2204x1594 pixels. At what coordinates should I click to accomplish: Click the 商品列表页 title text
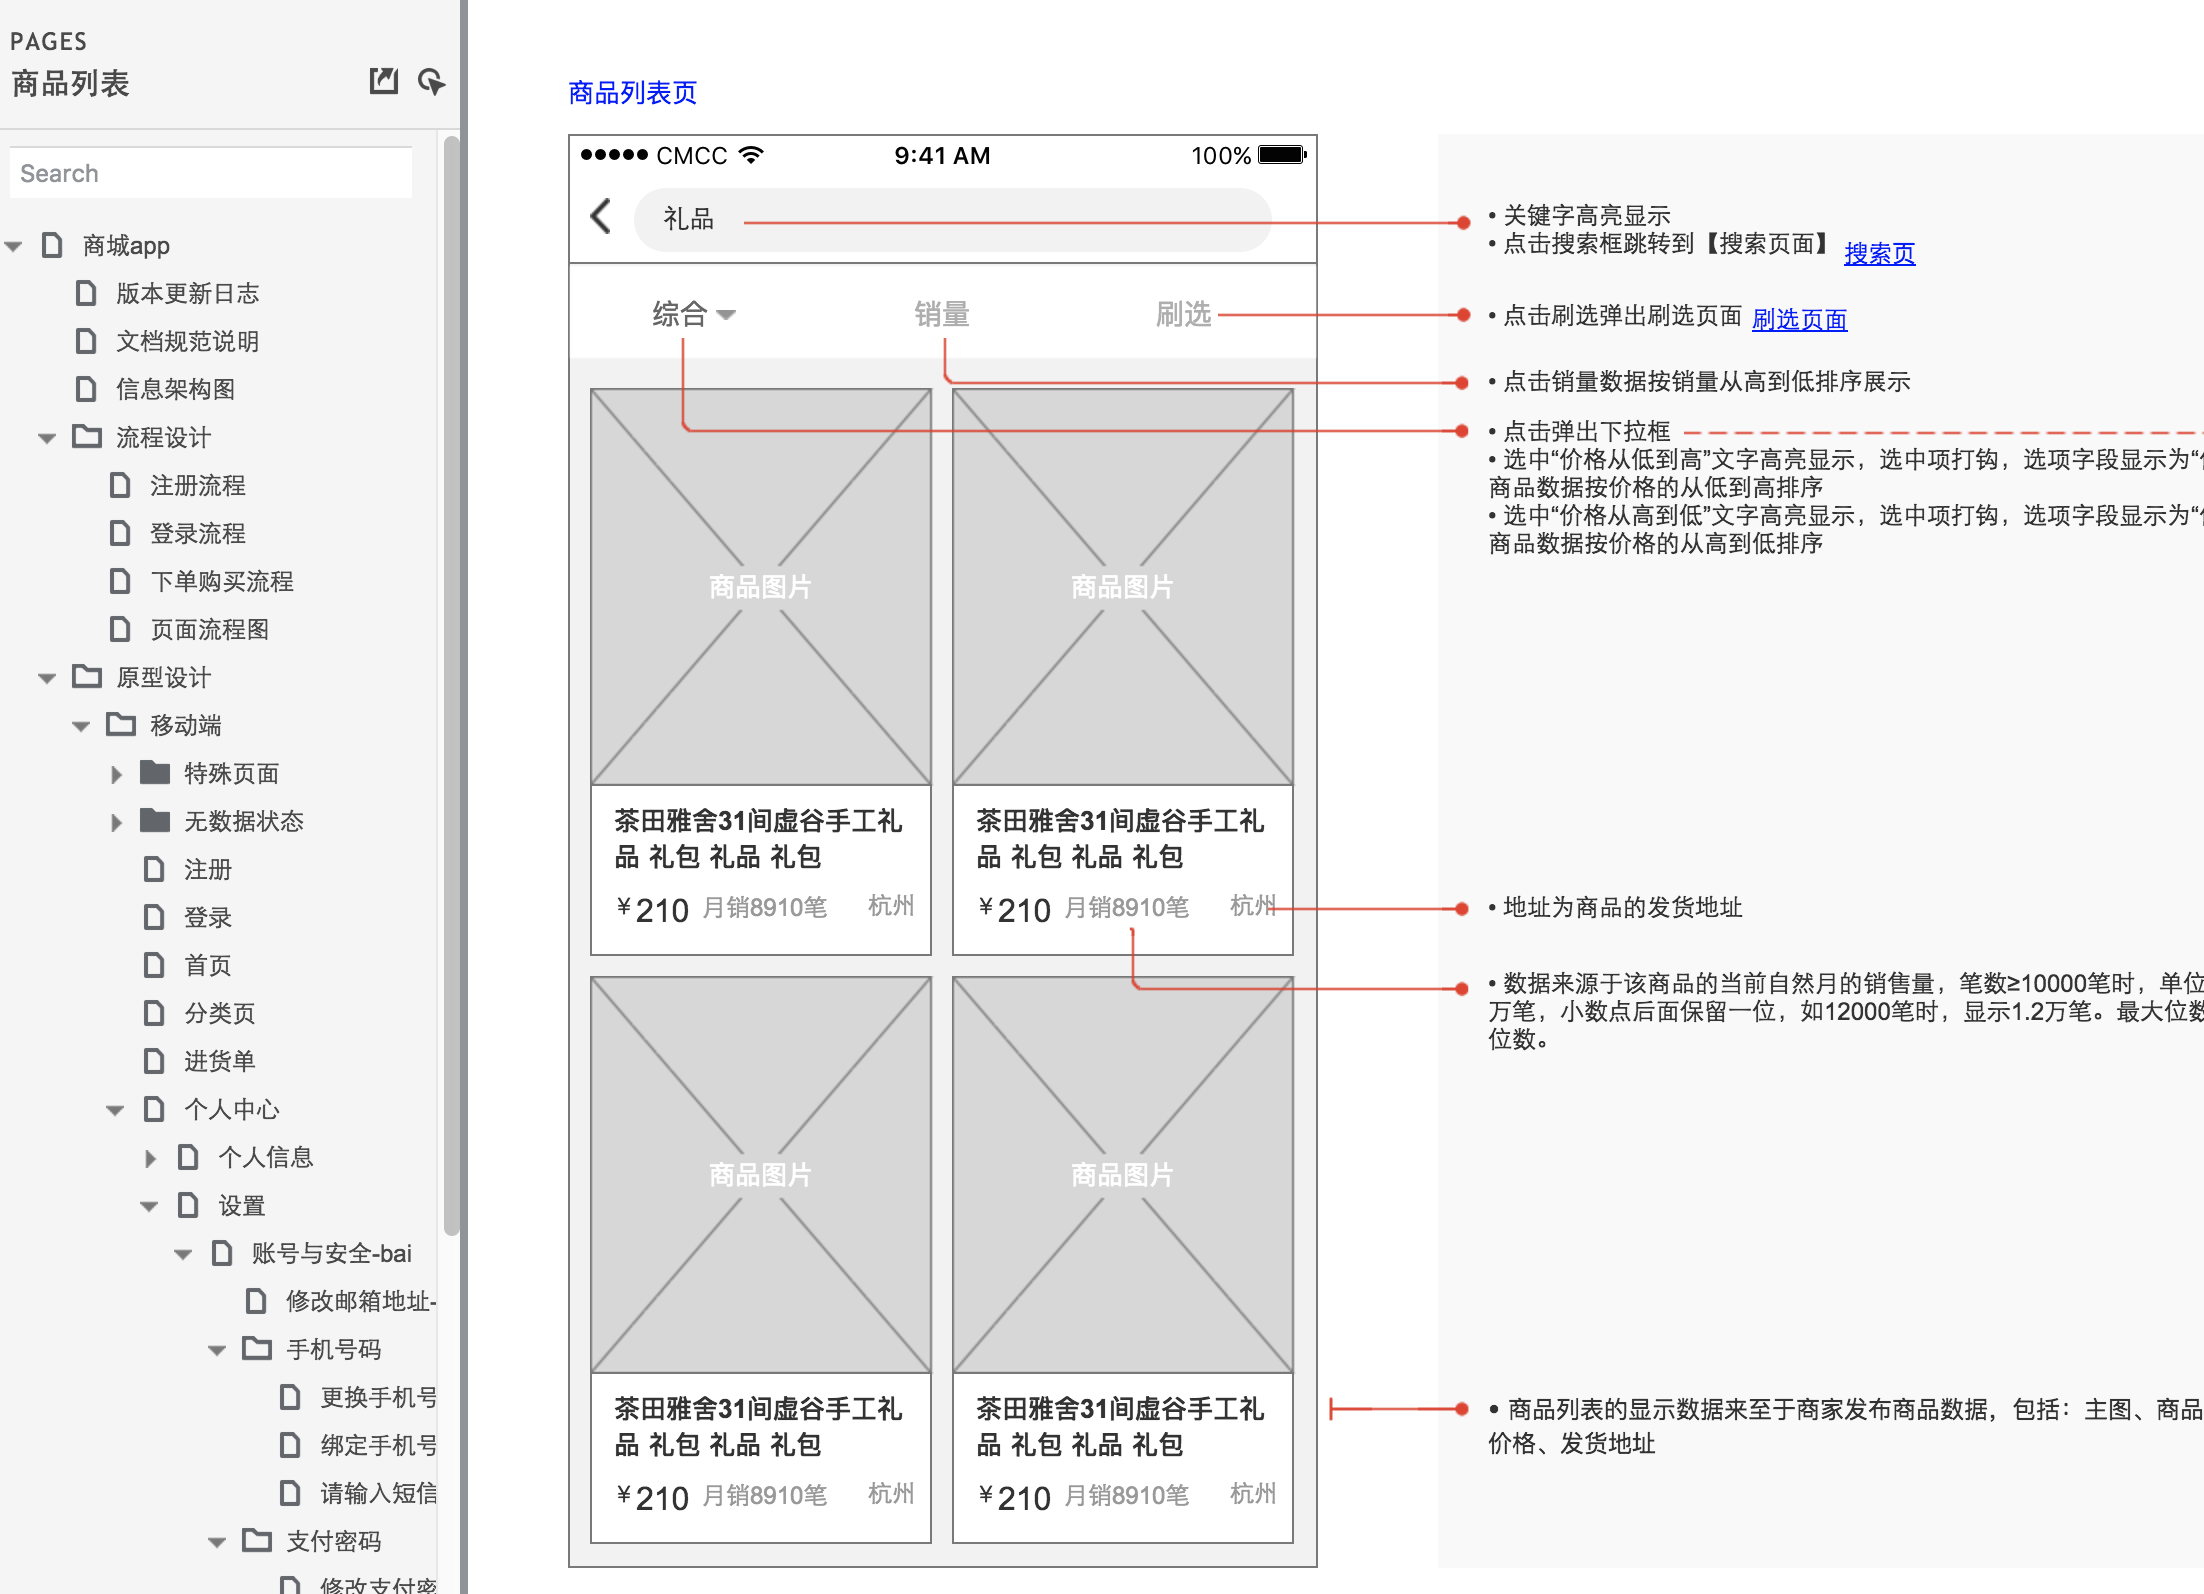click(x=633, y=93)
